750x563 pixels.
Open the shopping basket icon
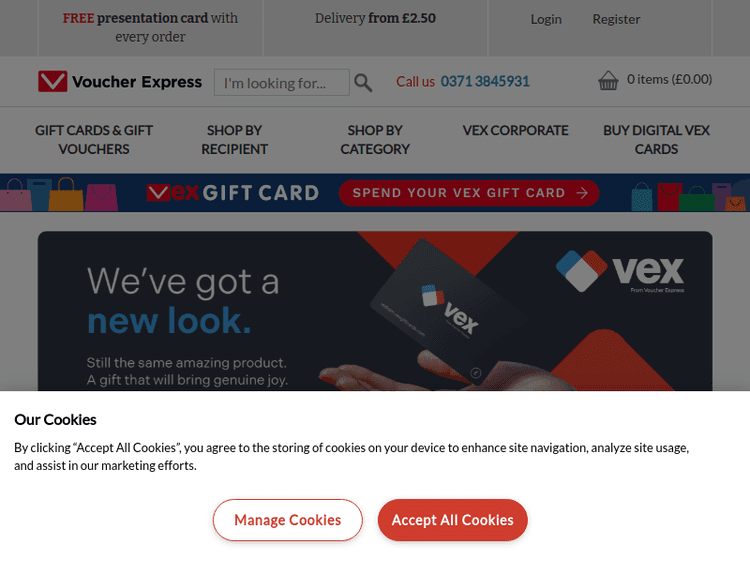tap(608, 80)
